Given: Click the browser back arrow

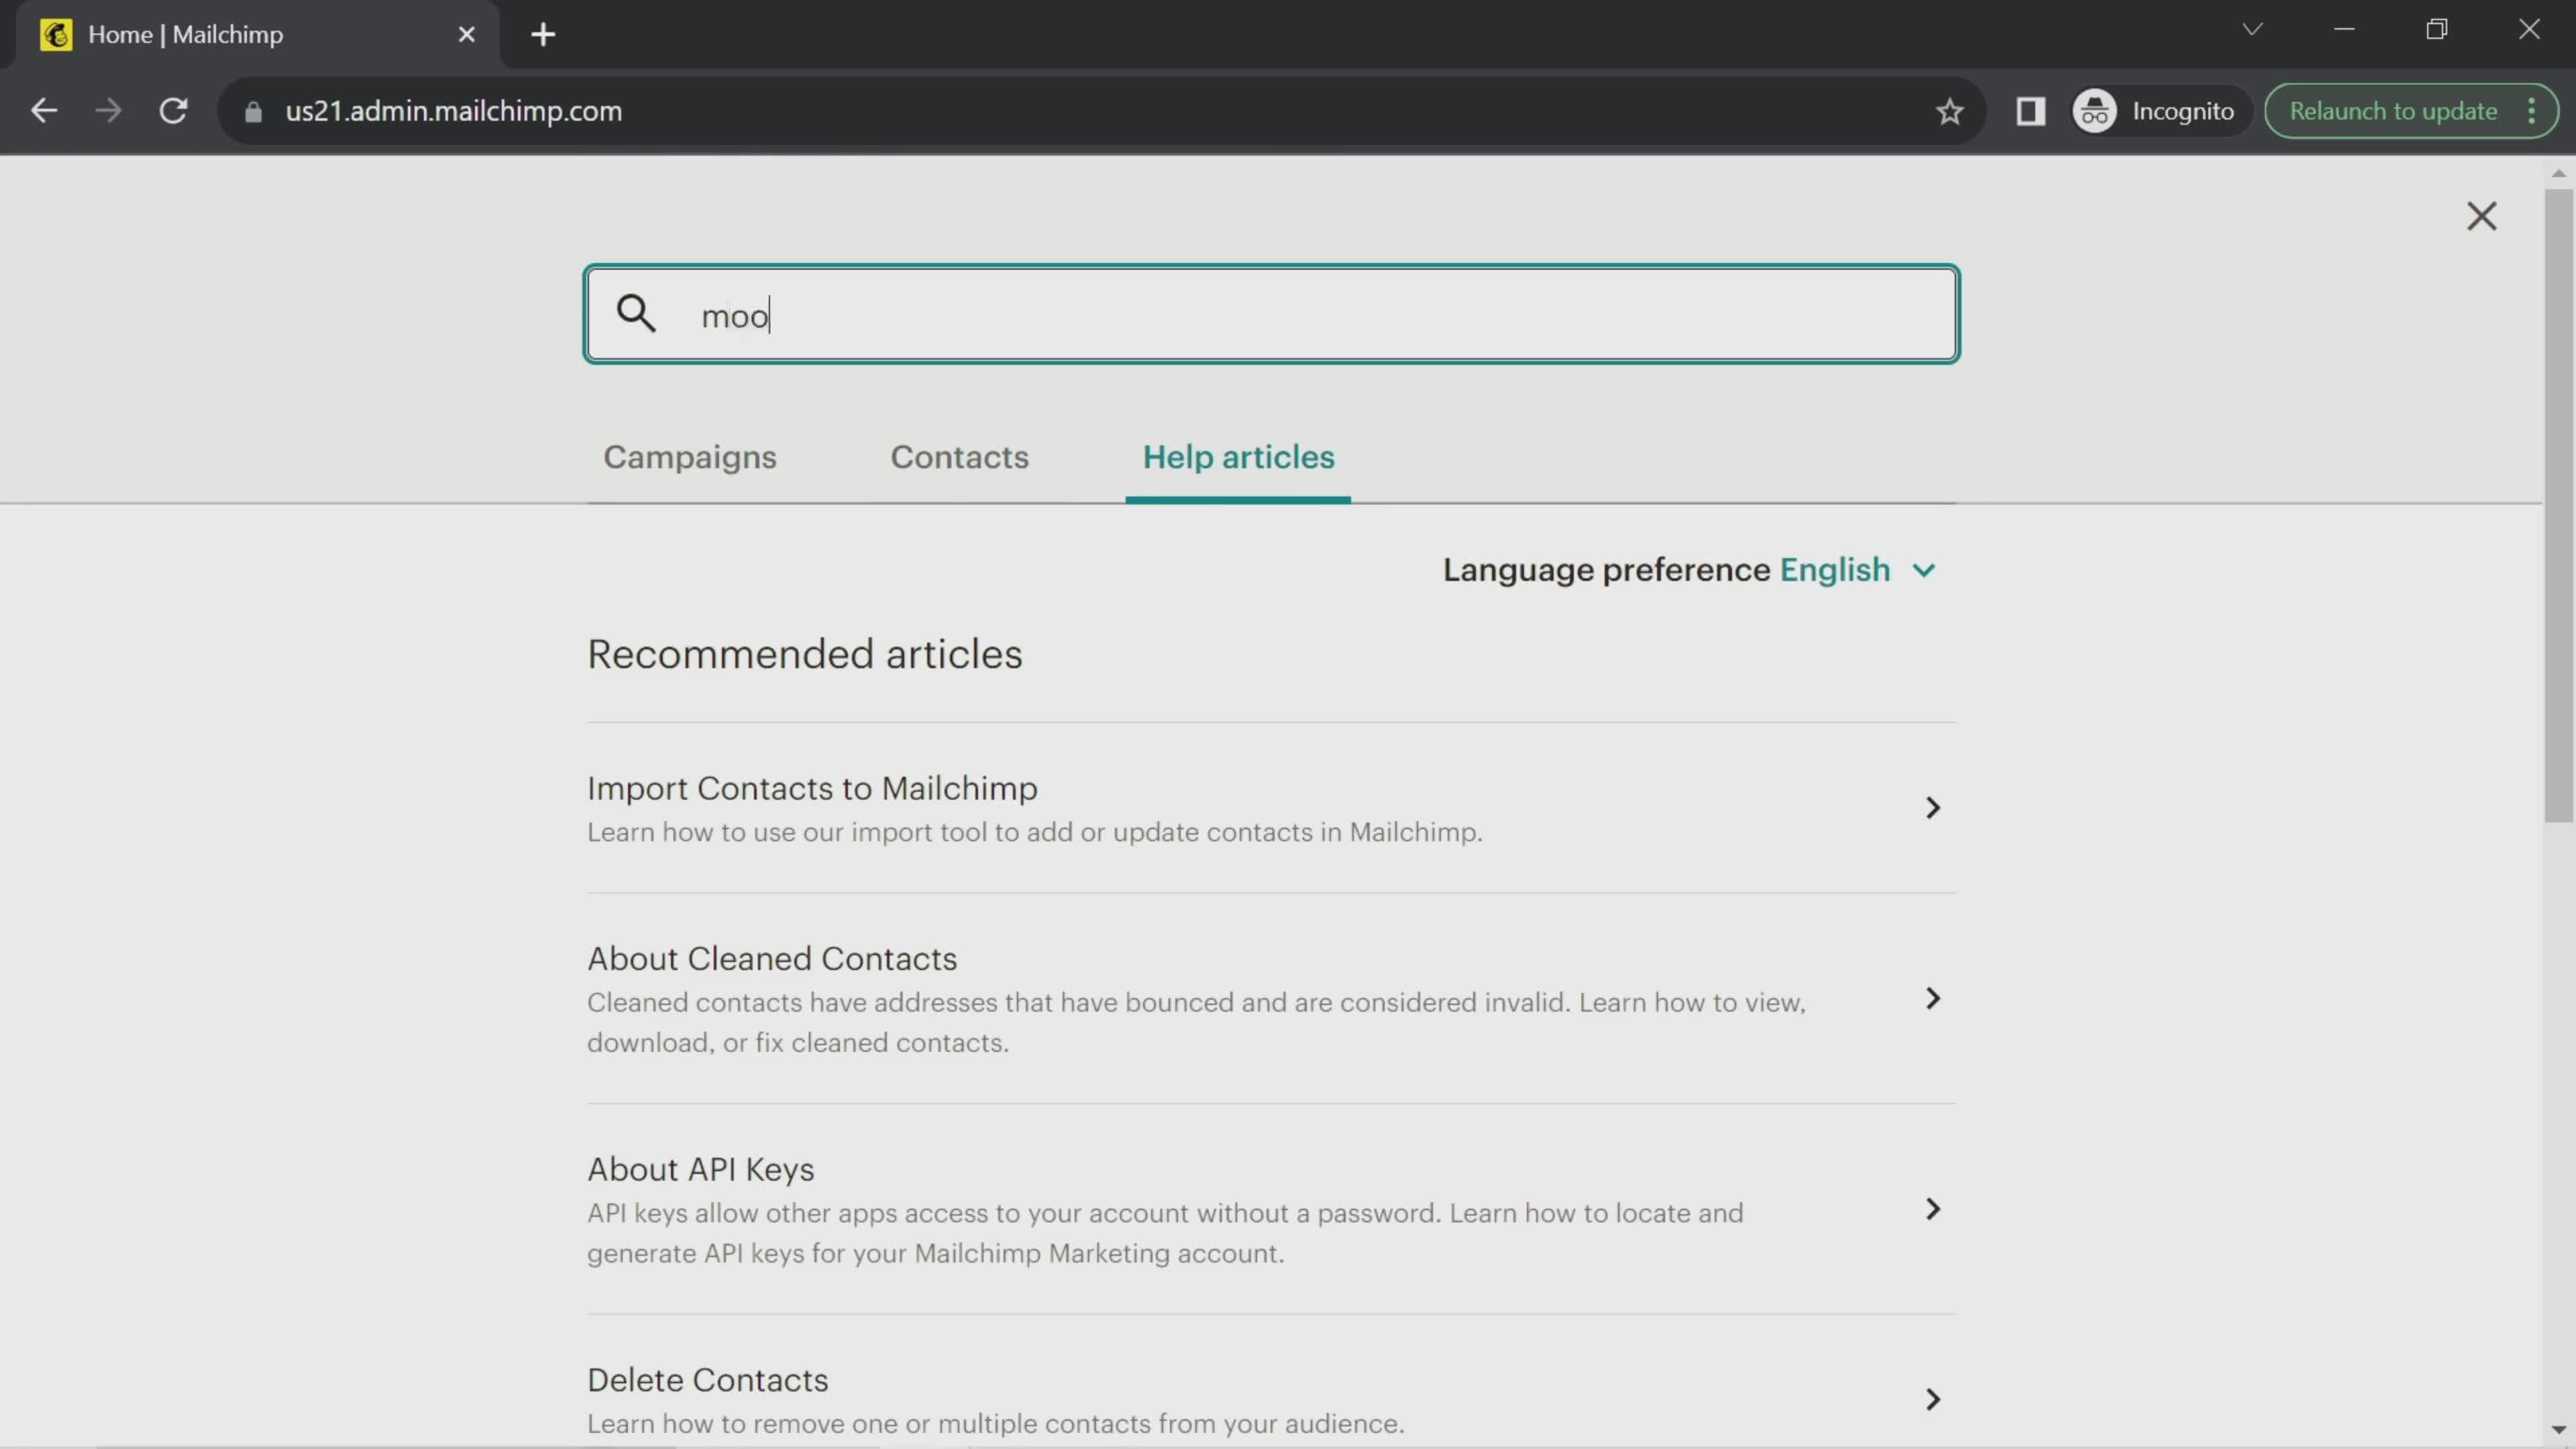Looking at the screenshot, I should pos(44,111).
